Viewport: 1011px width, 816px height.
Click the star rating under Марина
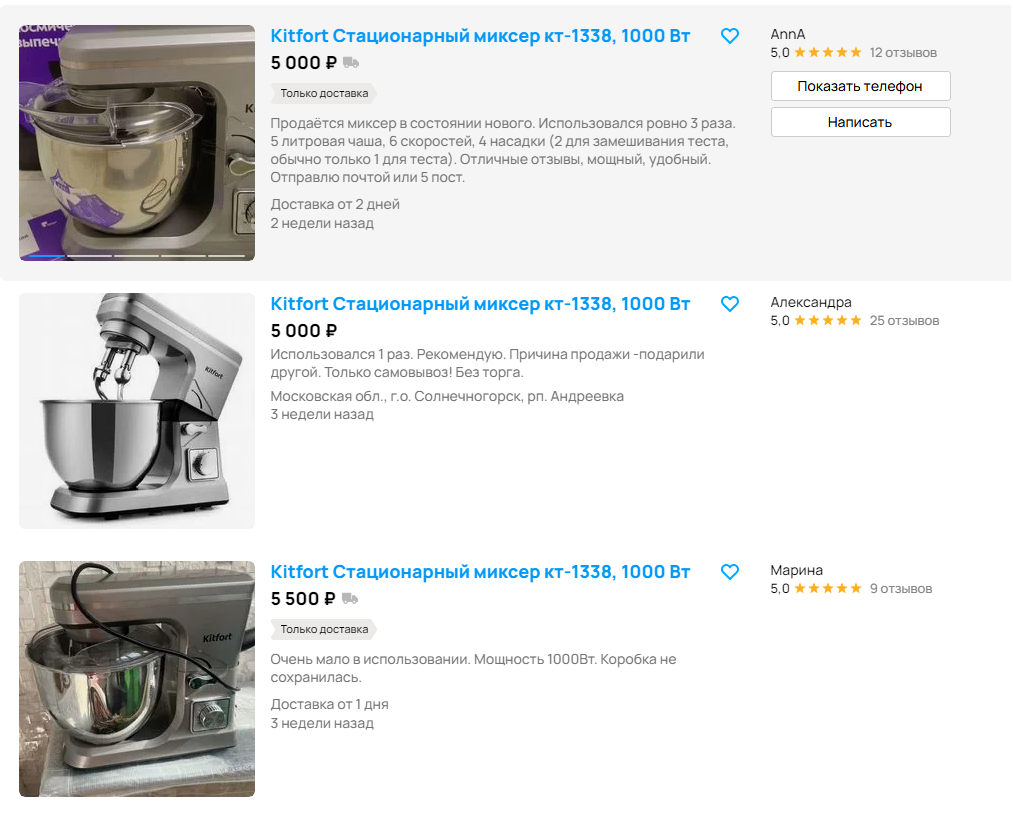point(827,589)
